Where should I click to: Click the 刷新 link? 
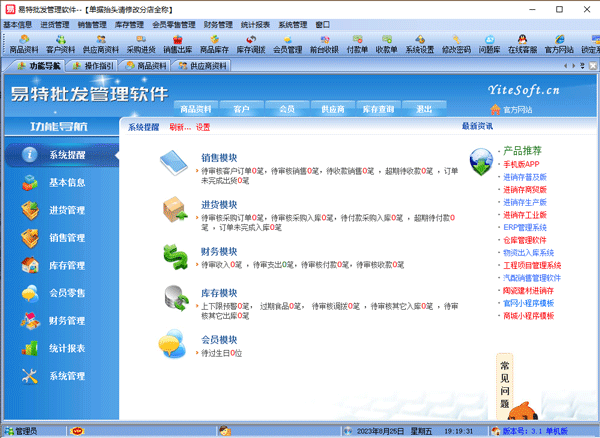[180, 127]
